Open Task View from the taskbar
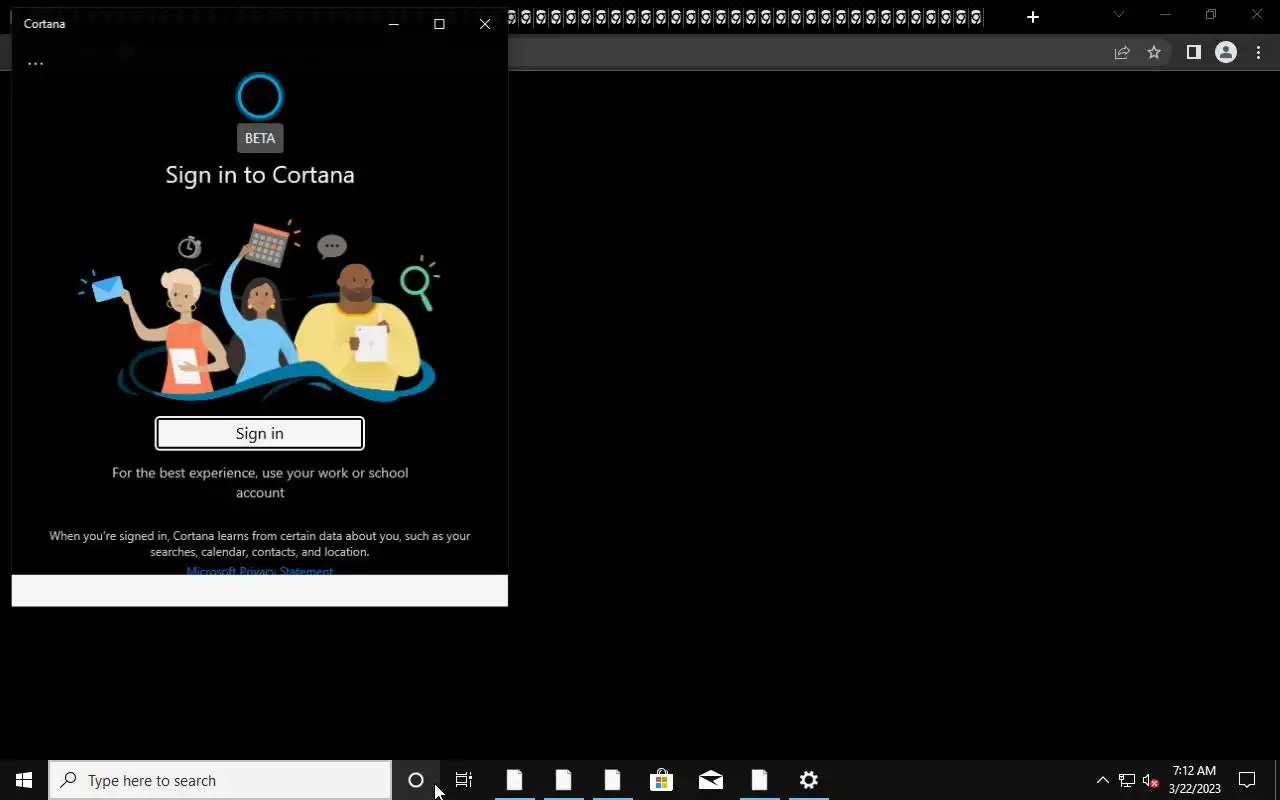 coord(464,780)
